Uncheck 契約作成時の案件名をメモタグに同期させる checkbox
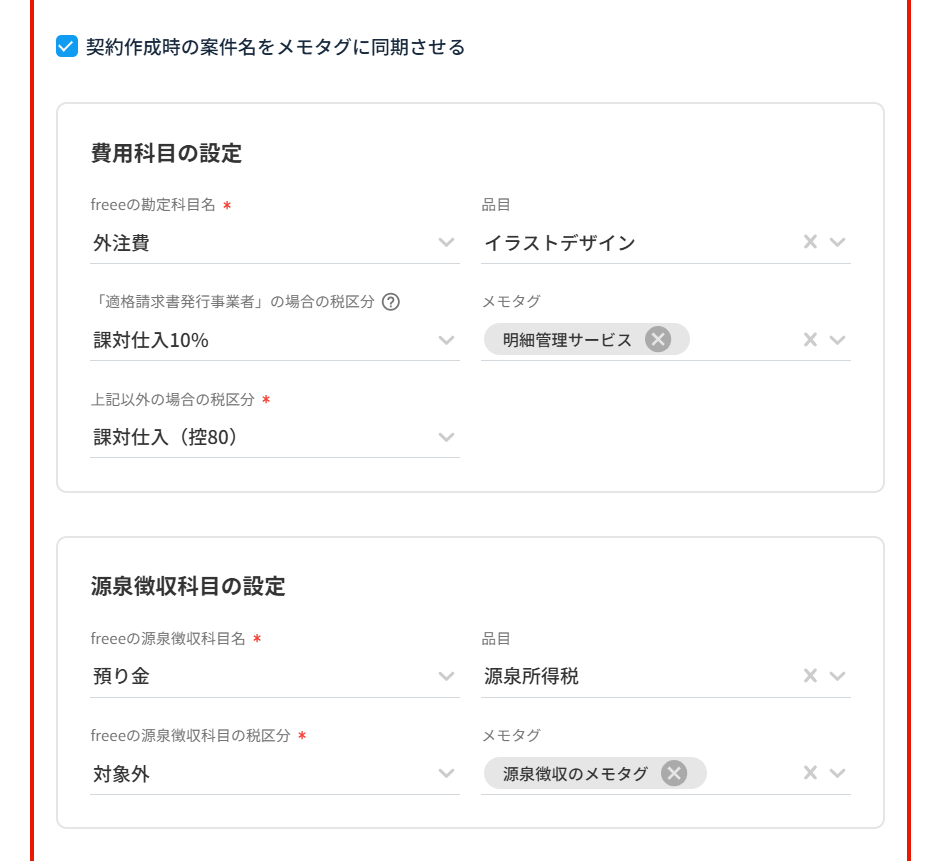This screenshot has height=861, width=935. coord(67,47)
